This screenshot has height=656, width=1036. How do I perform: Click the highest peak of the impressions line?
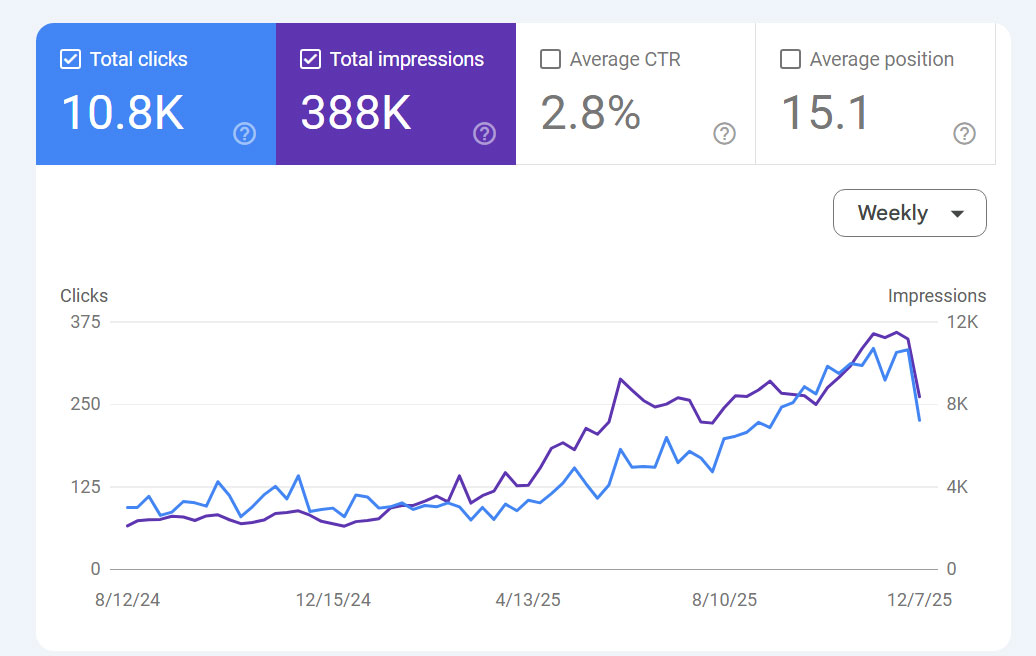click(896, 333)
